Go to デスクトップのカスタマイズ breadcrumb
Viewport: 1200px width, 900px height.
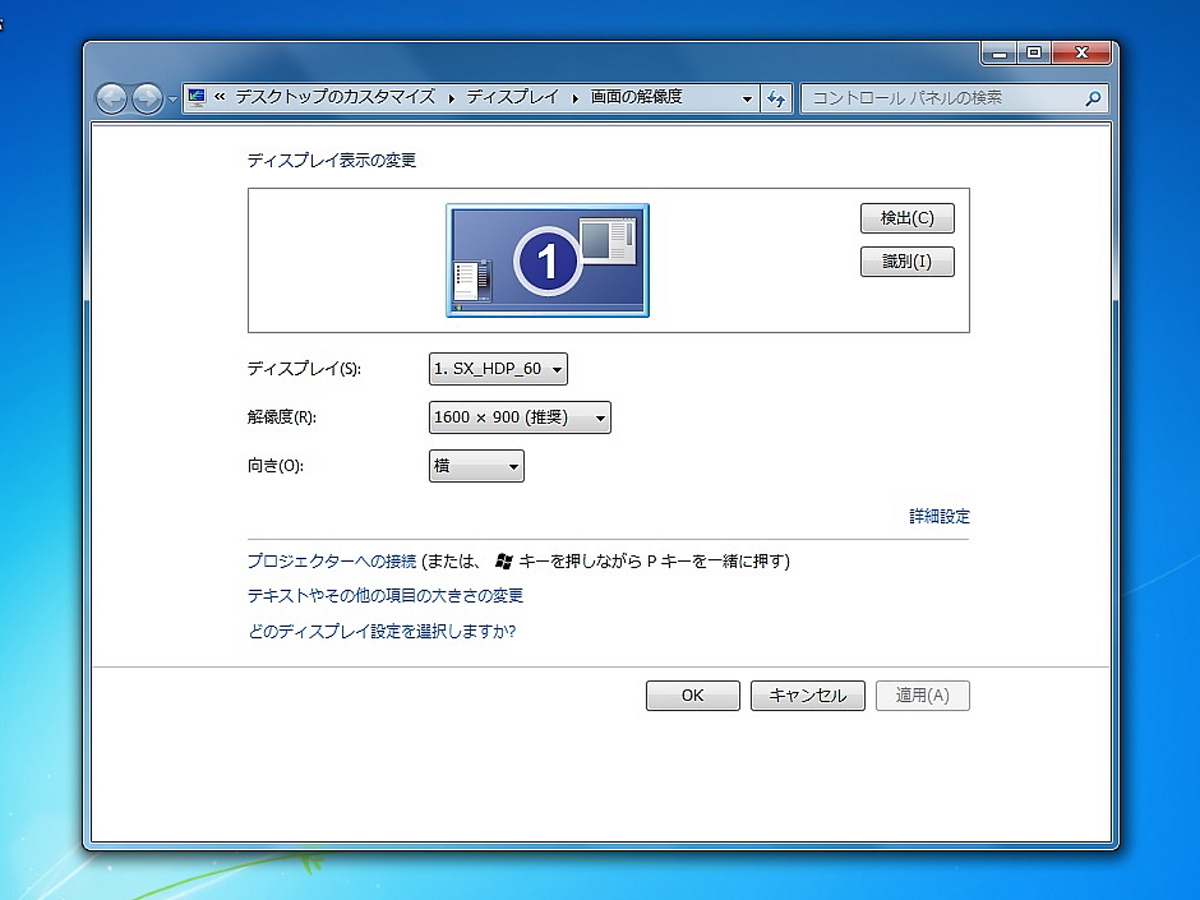click(335, 97)
